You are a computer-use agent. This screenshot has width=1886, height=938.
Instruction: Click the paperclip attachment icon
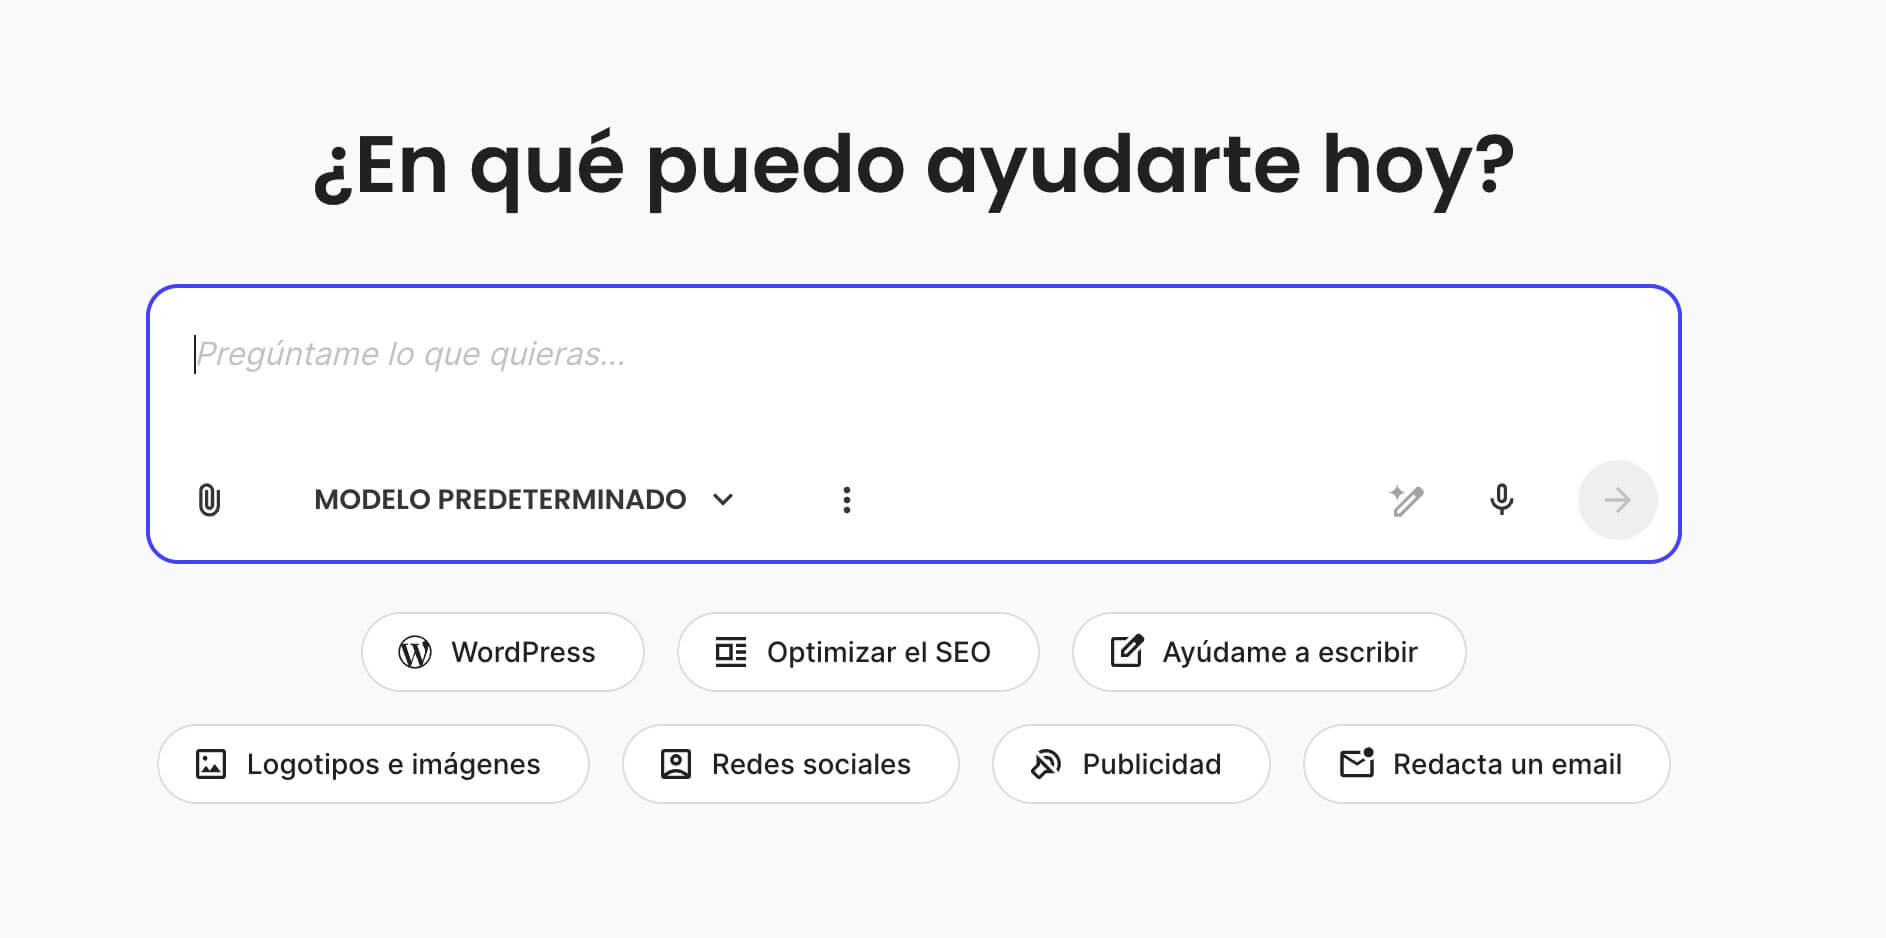click(x=209, y=499)
